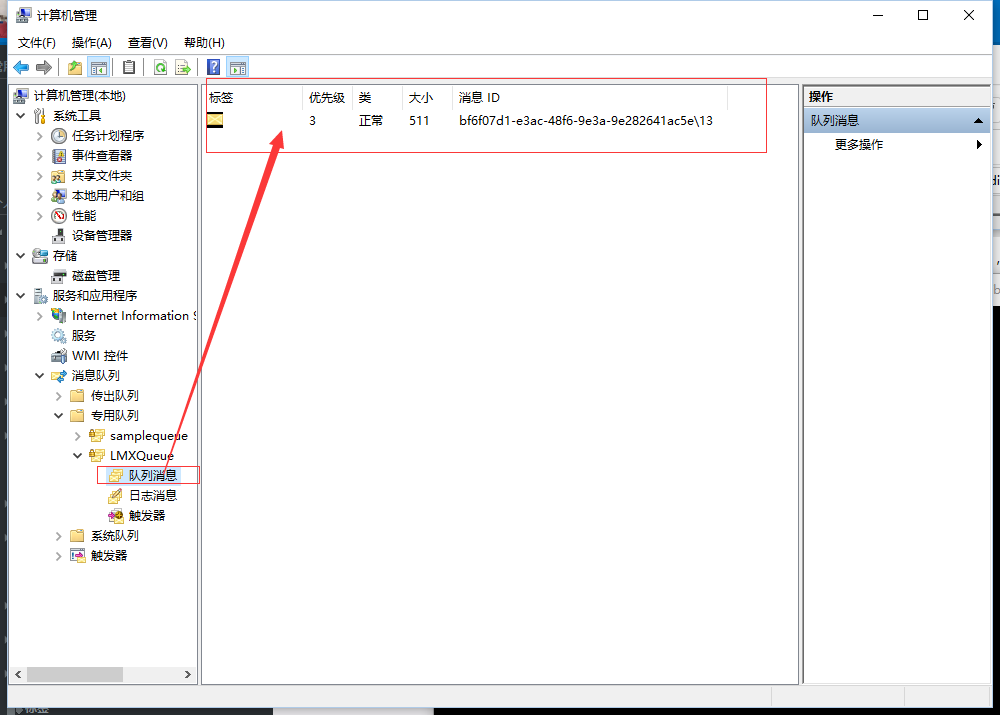Viewport: 1000px width, 715px height.
Task: Click the 设备管理器 icon
Action: [59, 235]
